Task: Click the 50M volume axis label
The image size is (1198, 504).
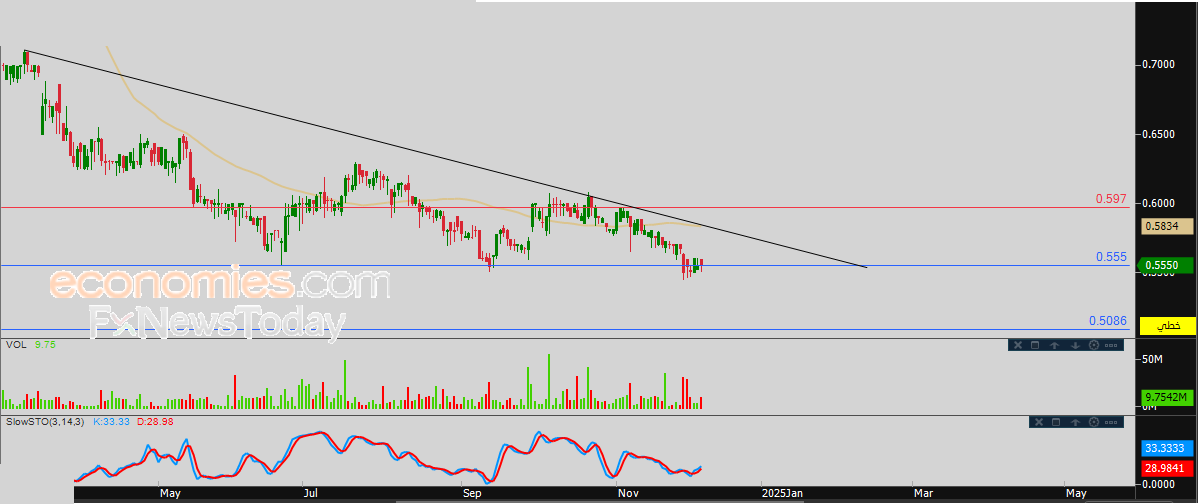Action: (1154, 359)
